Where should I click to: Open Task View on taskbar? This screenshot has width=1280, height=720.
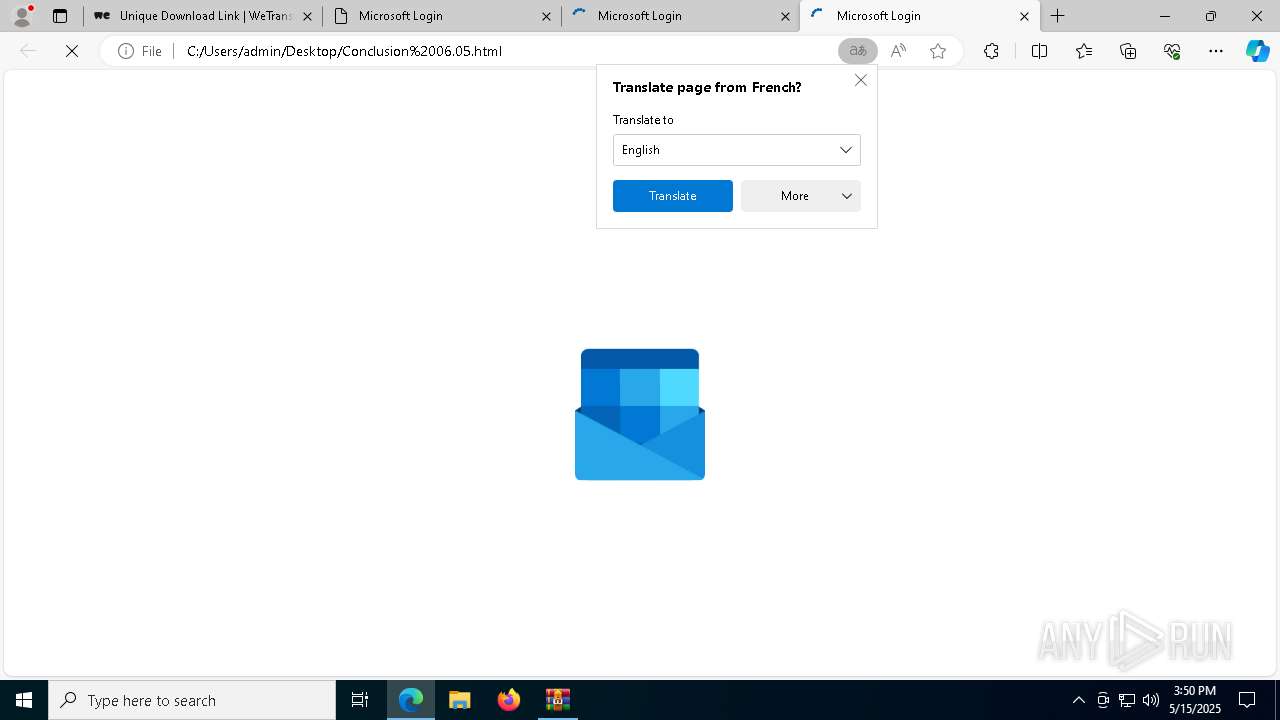[x=360, y=700]
